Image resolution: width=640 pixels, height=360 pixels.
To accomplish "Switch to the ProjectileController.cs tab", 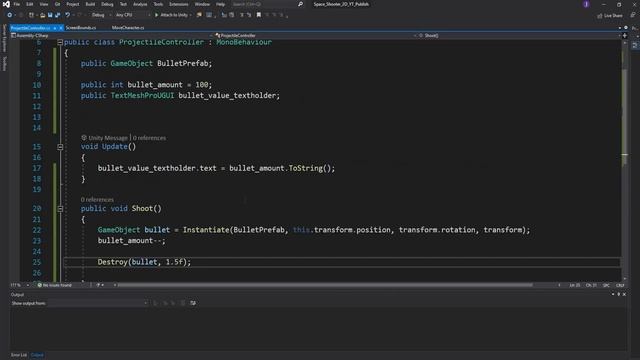I will (30, 28).
